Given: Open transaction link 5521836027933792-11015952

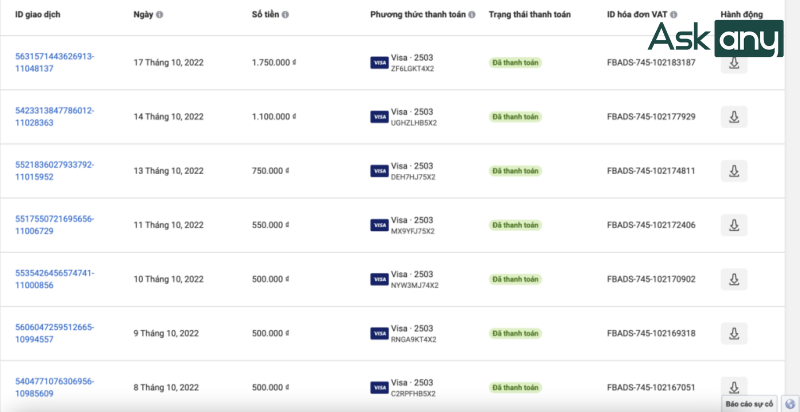Looking at the screenshot, I should click(54, 170).
